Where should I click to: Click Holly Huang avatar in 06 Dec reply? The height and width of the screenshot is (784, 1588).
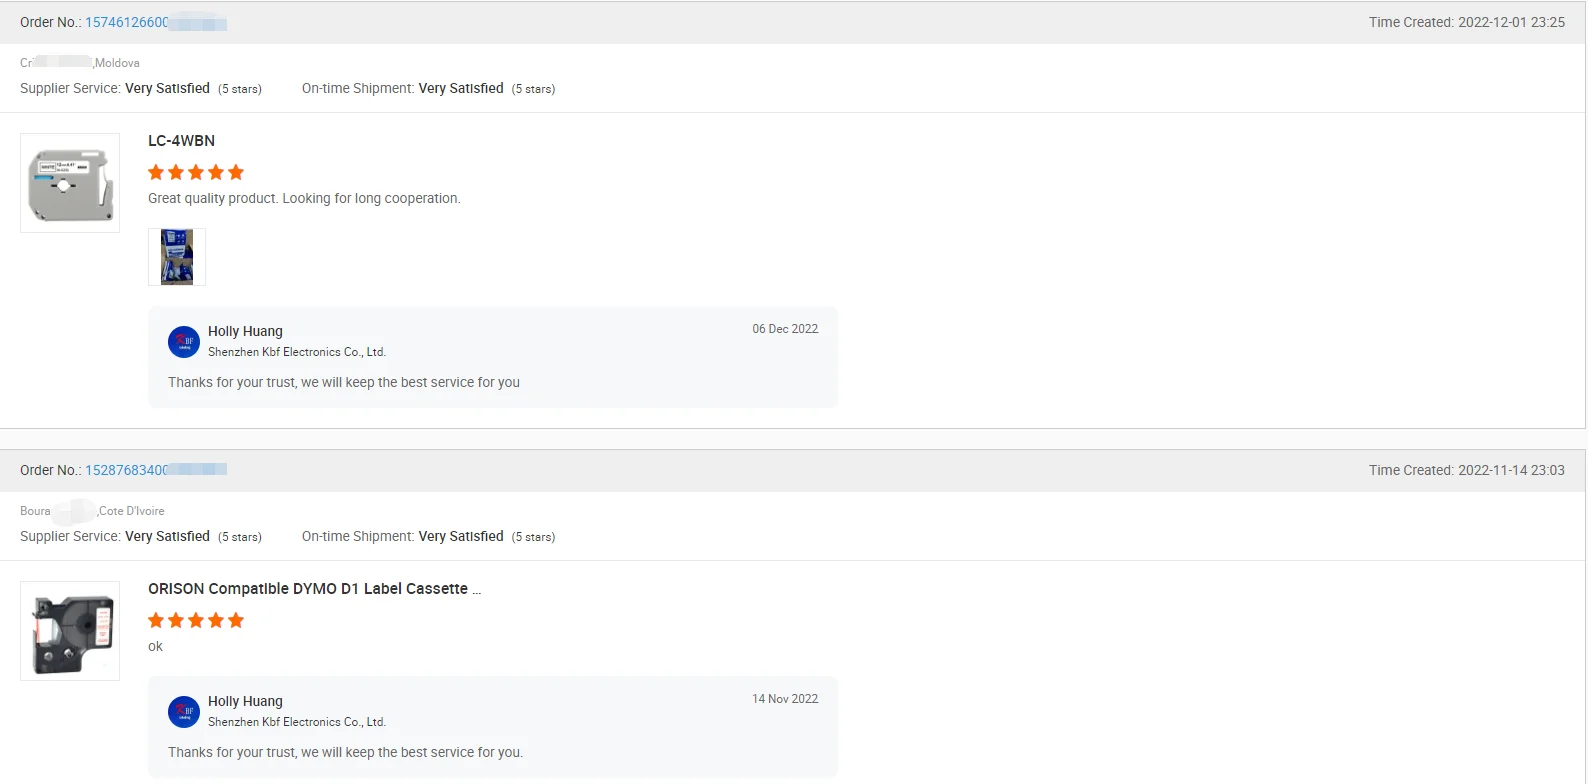pos(184,342)
